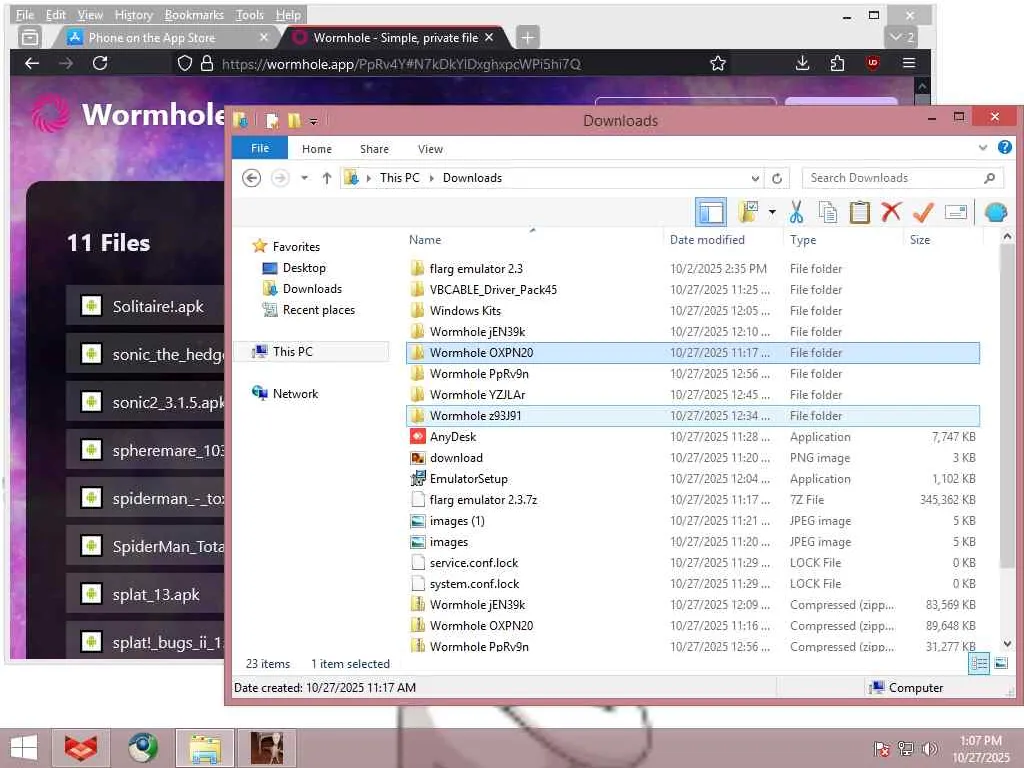The image size is (1024, 768).
Task: Open the Firefox Bookmarks menu
Action: (194, 14)
